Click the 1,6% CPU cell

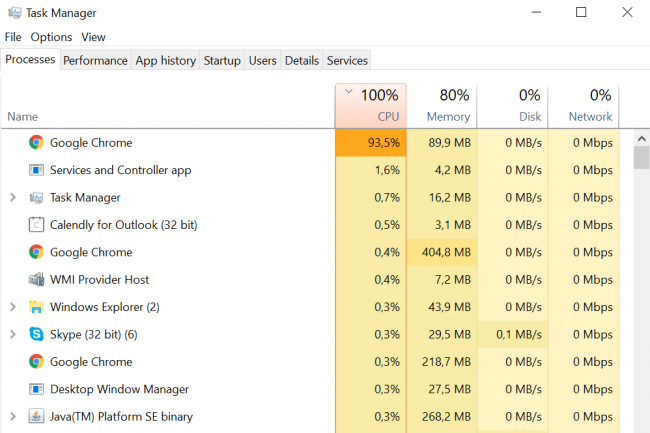coord(371,170)
